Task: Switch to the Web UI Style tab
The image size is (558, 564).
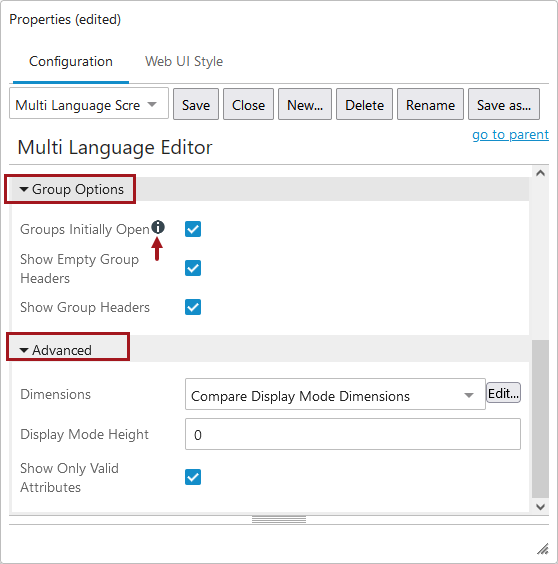Action: pos(184,62)
